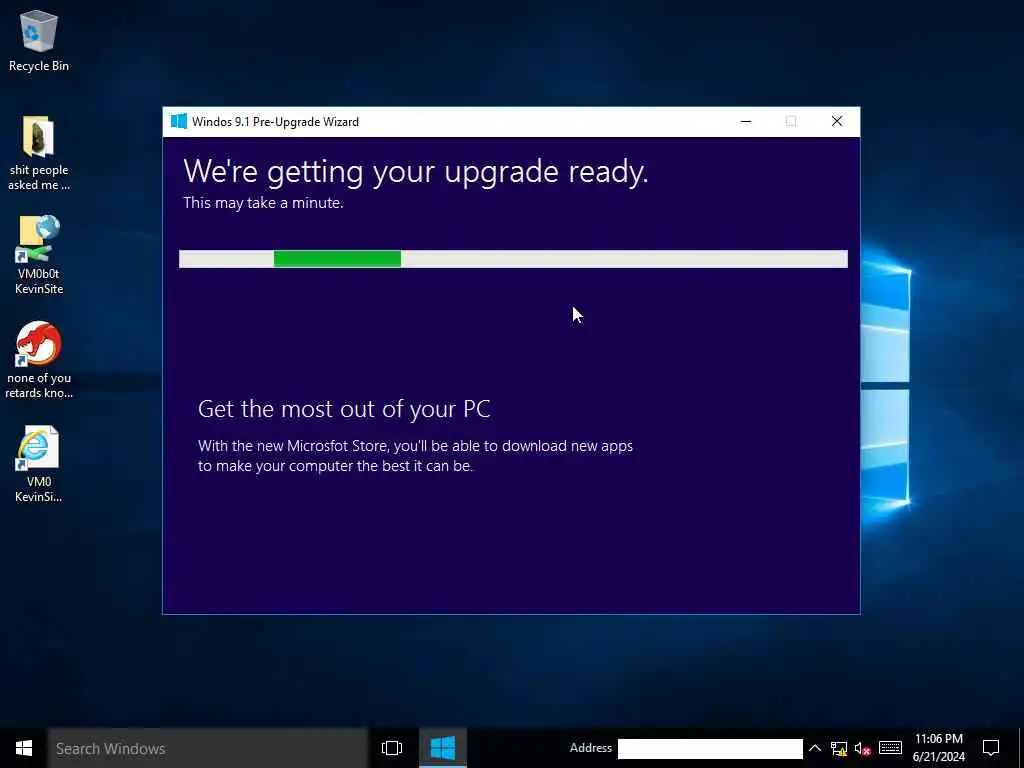The image size is (1024, 768).
Task: Open the Recycle Bin desktop icon
Action: pos(39,40)
